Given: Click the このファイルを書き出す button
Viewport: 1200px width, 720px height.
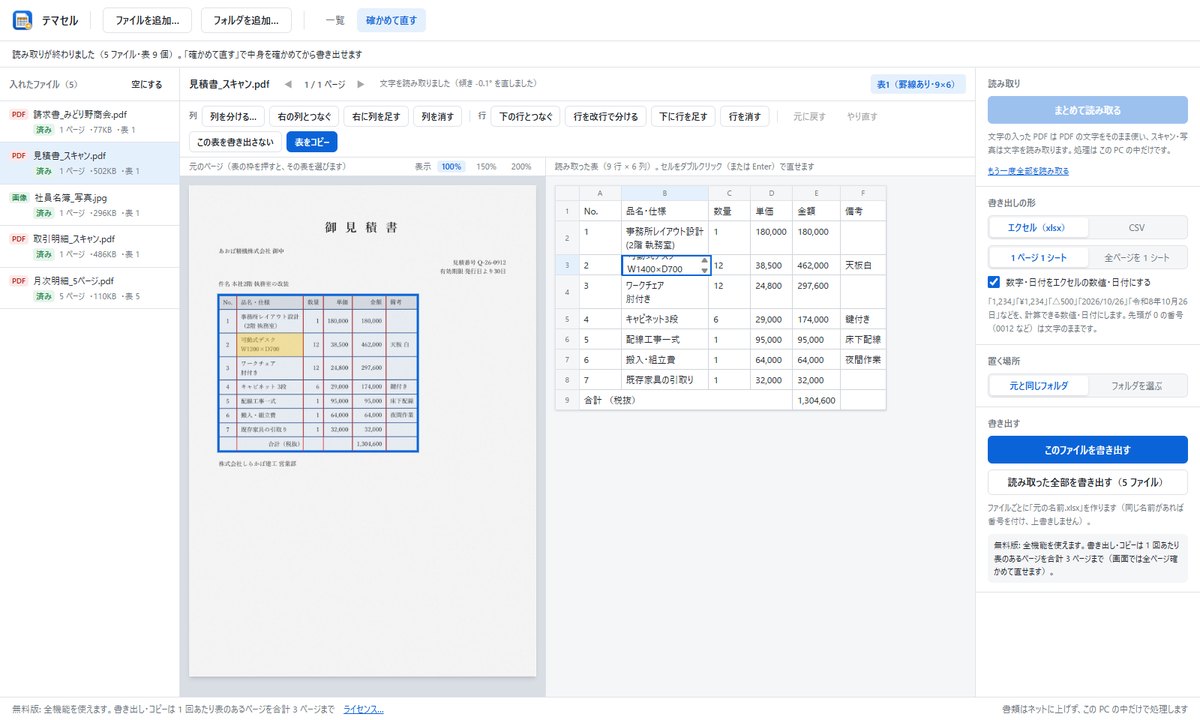Looking at the screenshot, I should [x=1087, y=450].
